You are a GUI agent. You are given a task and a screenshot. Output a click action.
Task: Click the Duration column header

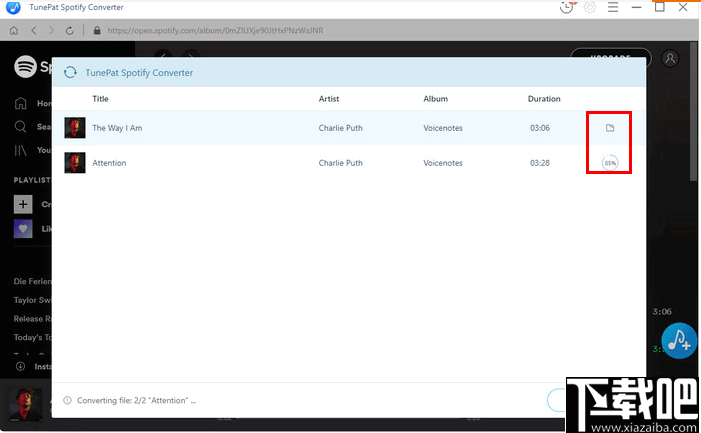click(544, 99)
